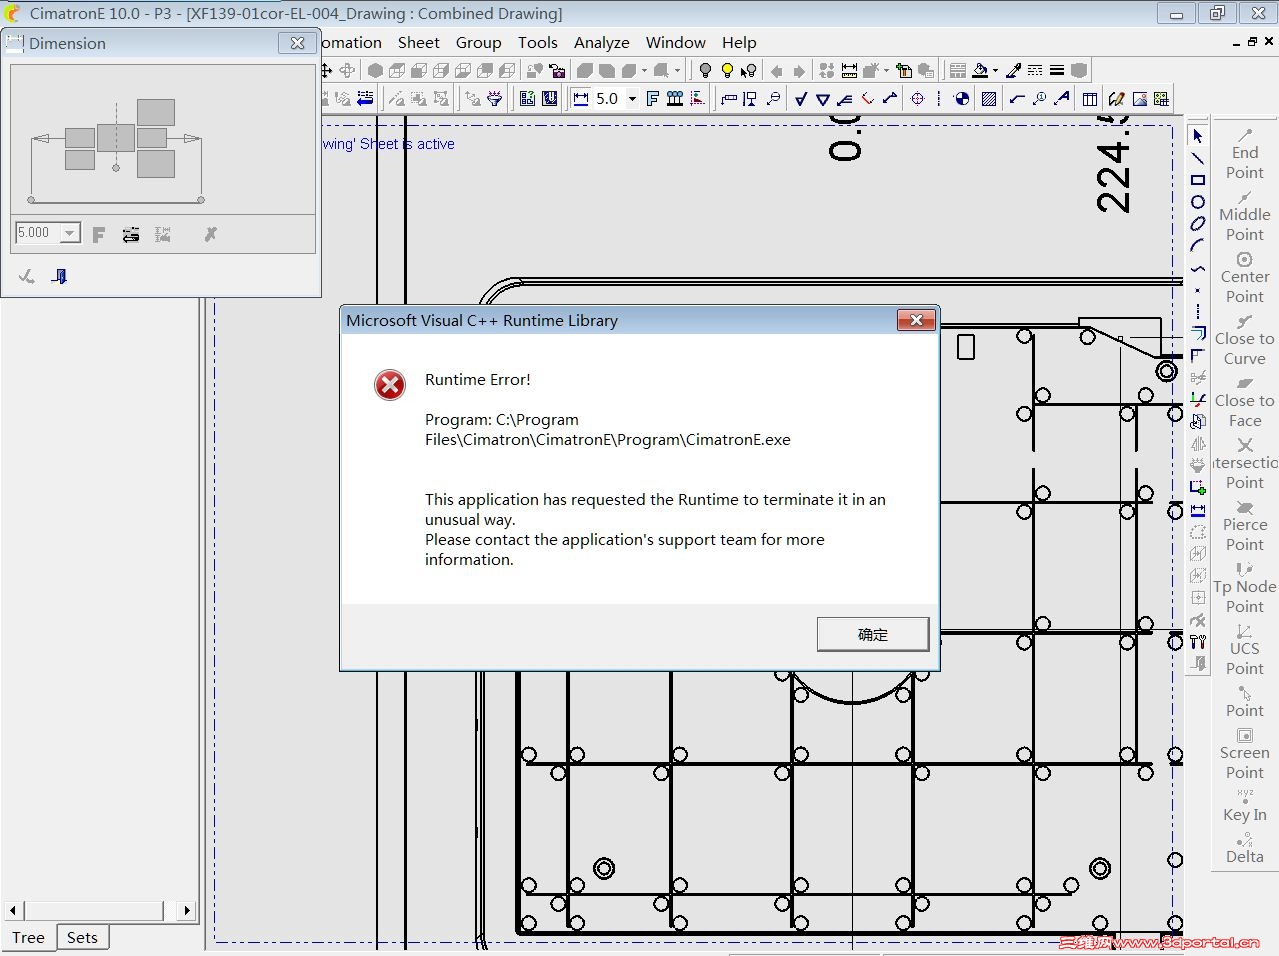Click the blue exit door icon in the Dimension panel
Screen dimensions: 1279x956
(59, 276)
